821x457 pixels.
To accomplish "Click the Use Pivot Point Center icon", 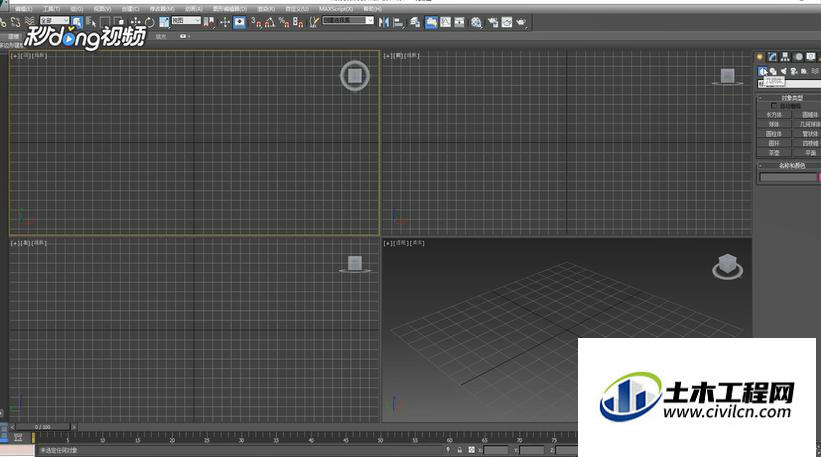I will 209,22.
